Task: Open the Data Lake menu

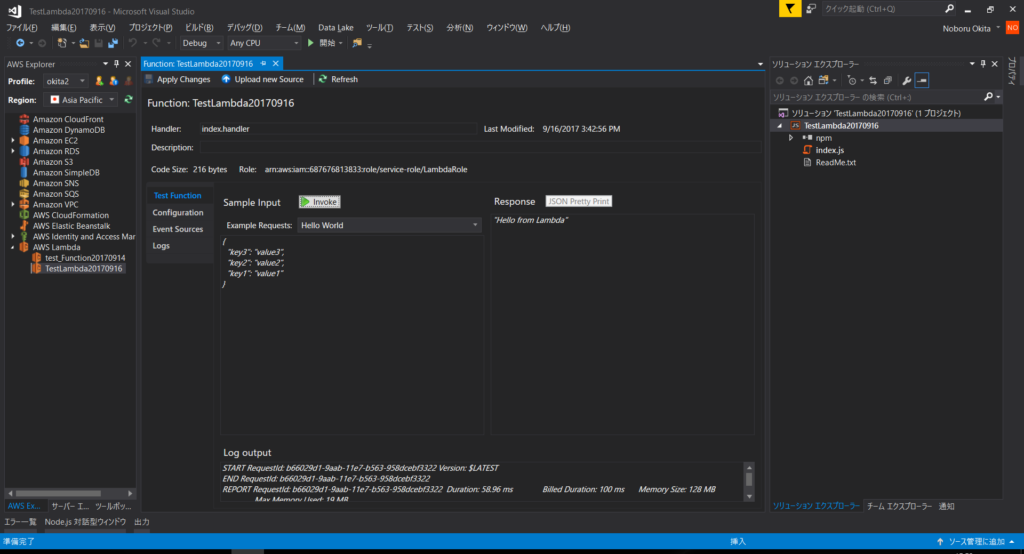Action: [336, 27]
